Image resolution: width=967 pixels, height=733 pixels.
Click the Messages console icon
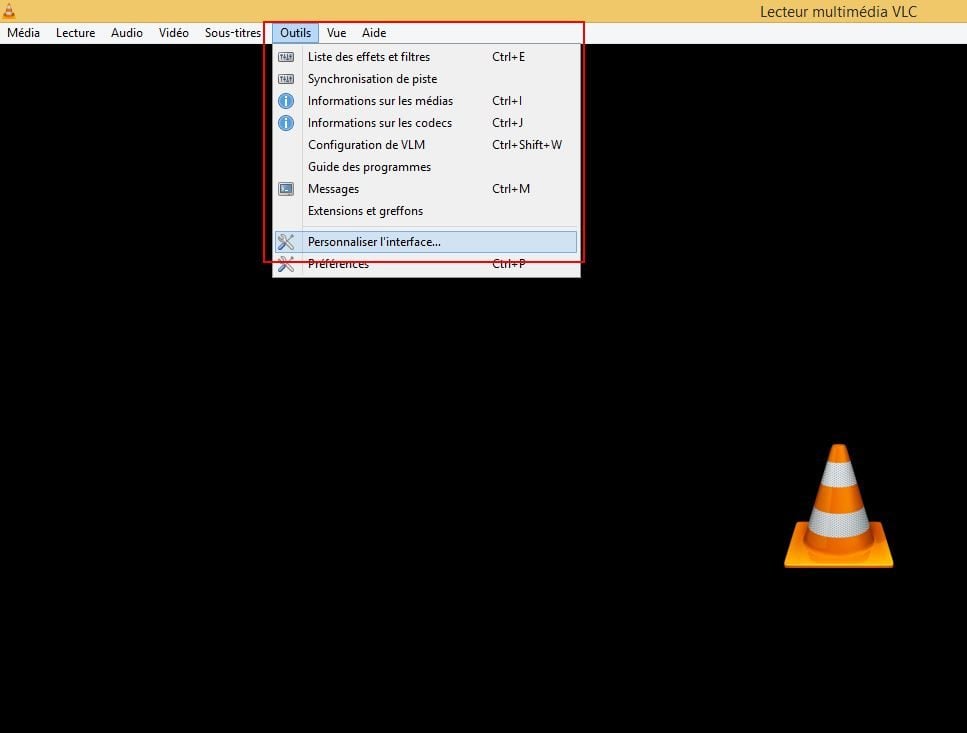286,189
